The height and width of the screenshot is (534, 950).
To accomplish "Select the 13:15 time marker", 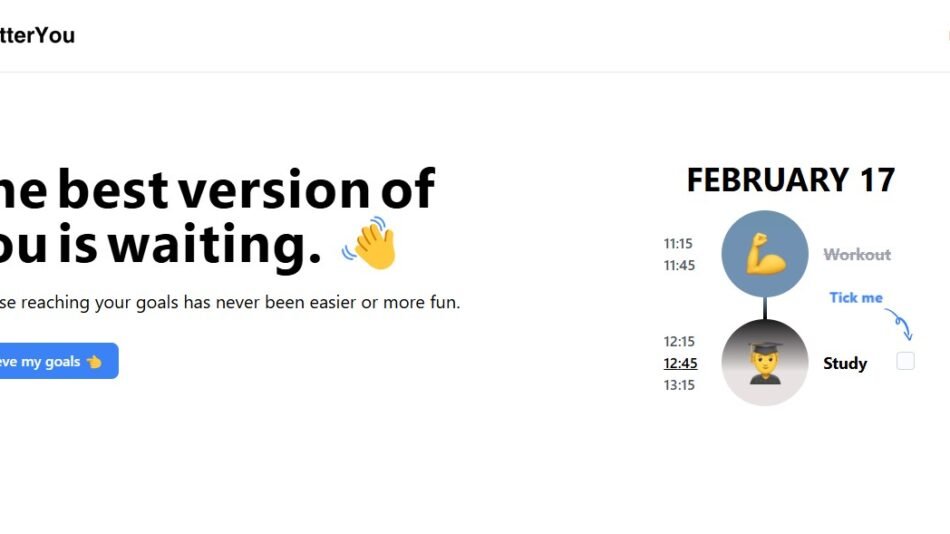I will 679,385.
